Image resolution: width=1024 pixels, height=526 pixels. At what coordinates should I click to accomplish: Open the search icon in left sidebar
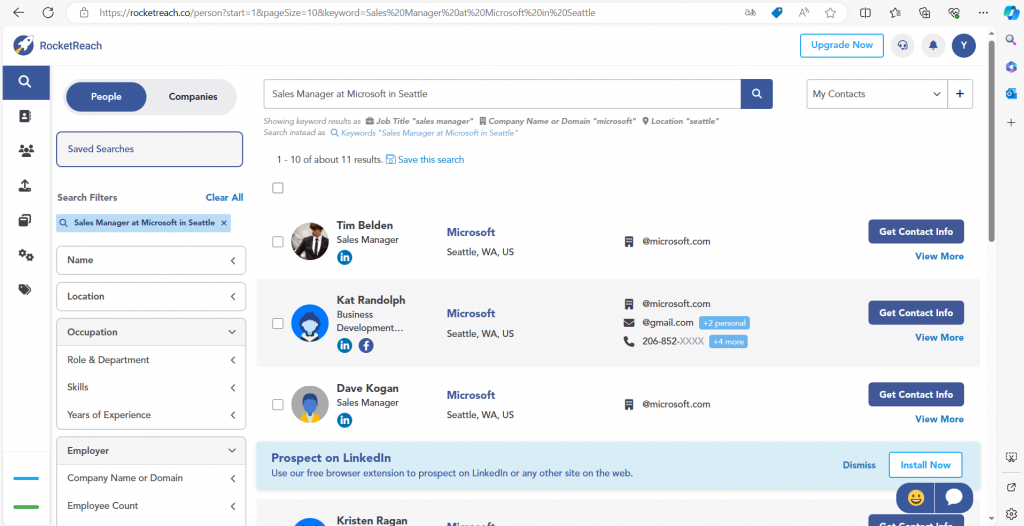(x=25, y=82)
